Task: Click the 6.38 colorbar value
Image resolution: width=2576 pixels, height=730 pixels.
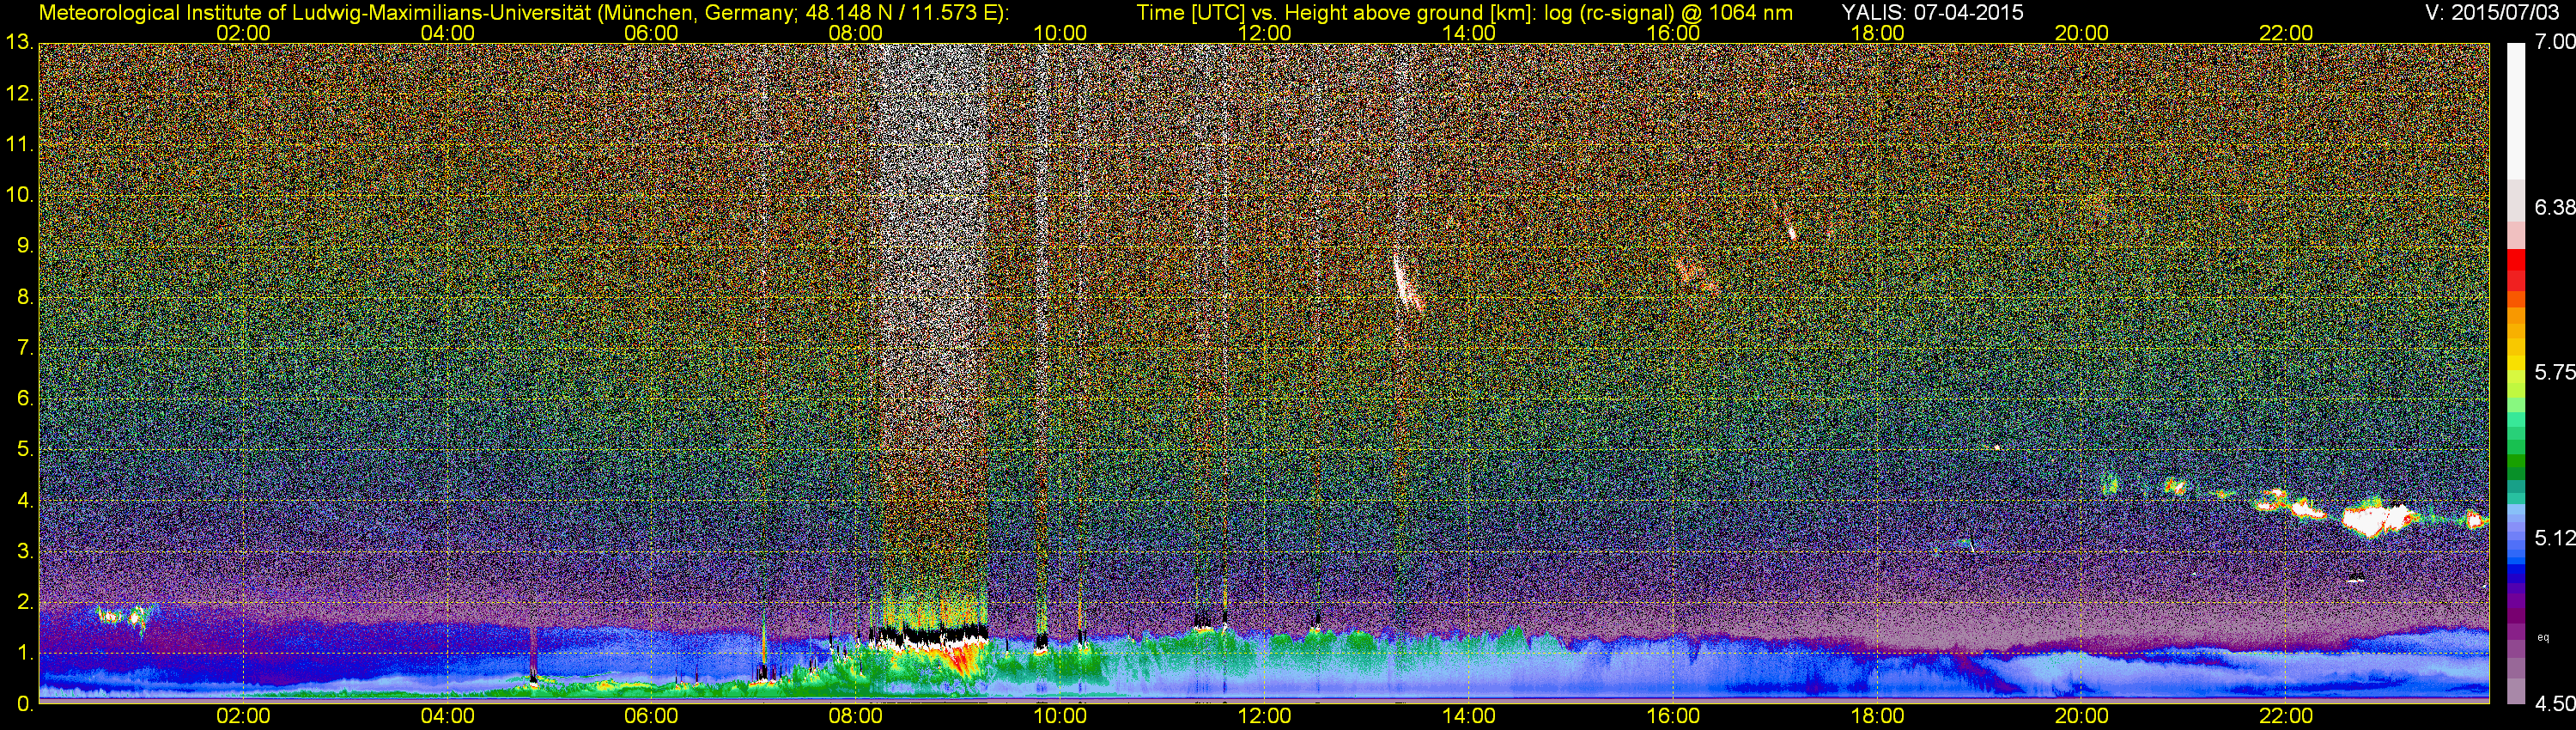Action: pos(2555,207)
